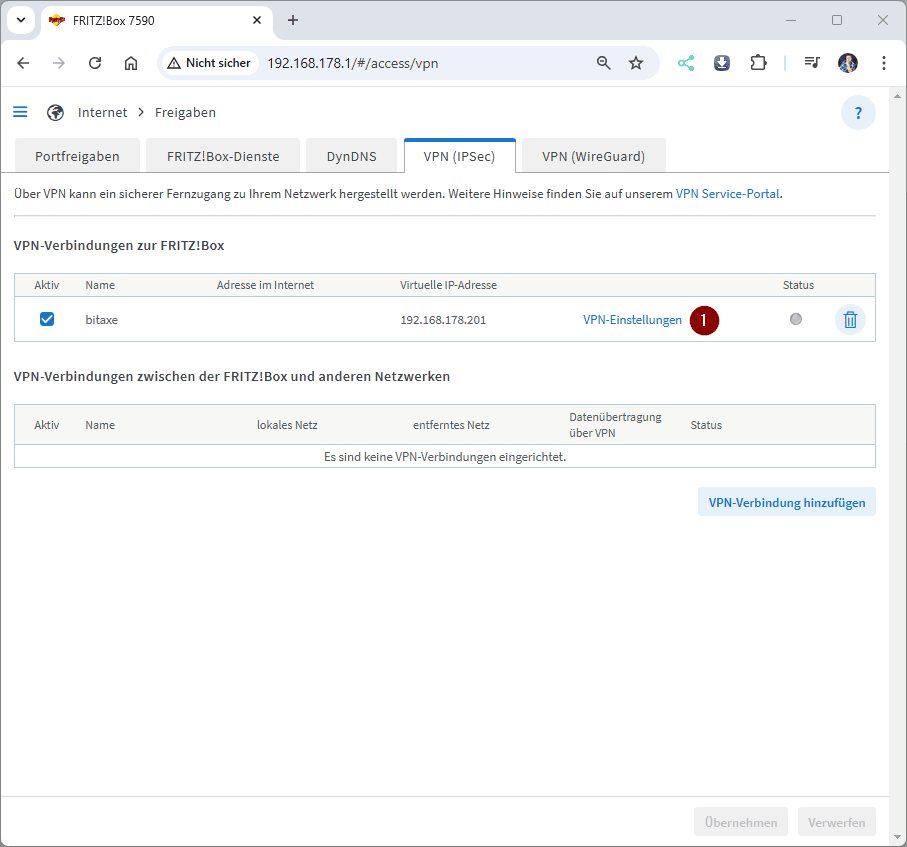907x847 pixels.
Task: Click the globe Internet icon in breadcrumb
Action: click(55, 112)
